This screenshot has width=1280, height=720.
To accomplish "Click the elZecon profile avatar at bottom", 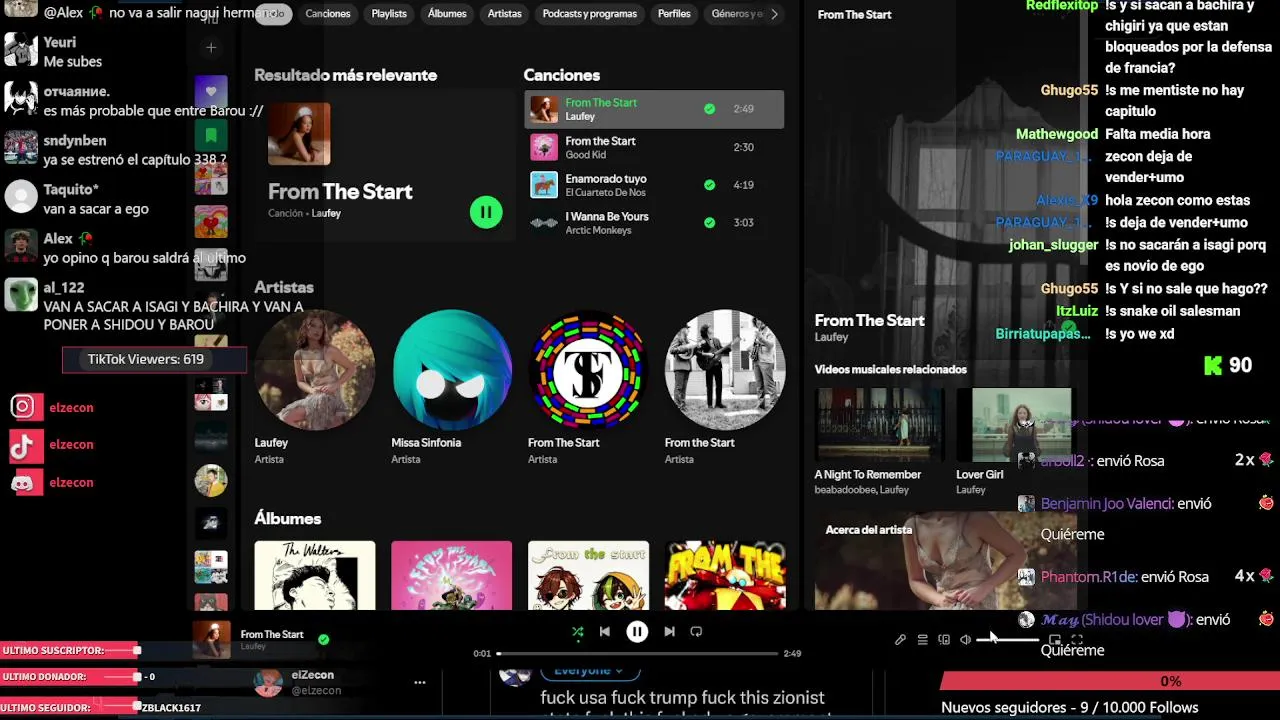I will (x=268, y=682).
